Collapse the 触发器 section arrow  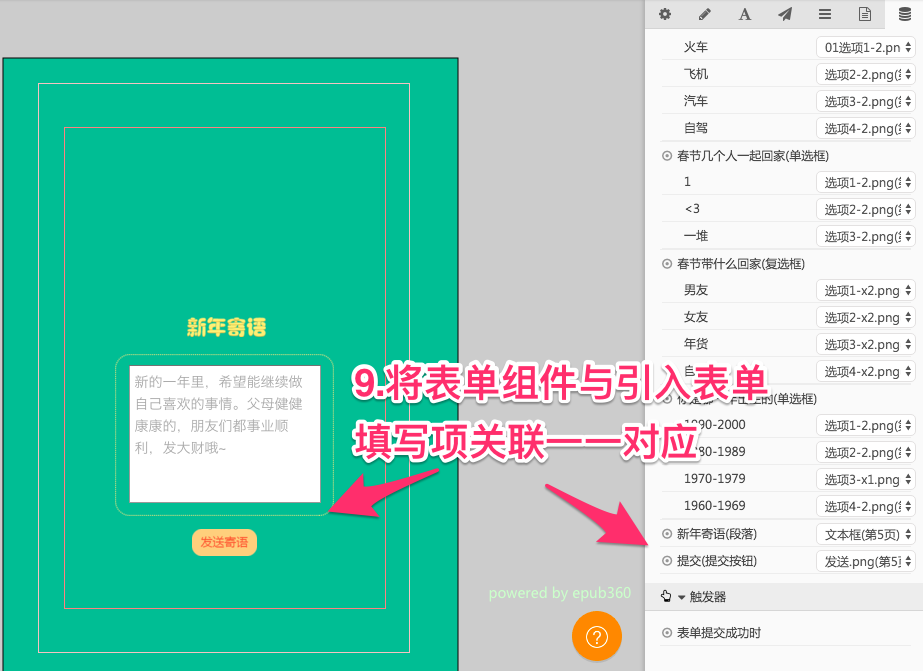pyautogui.click(x=682, y=597)
